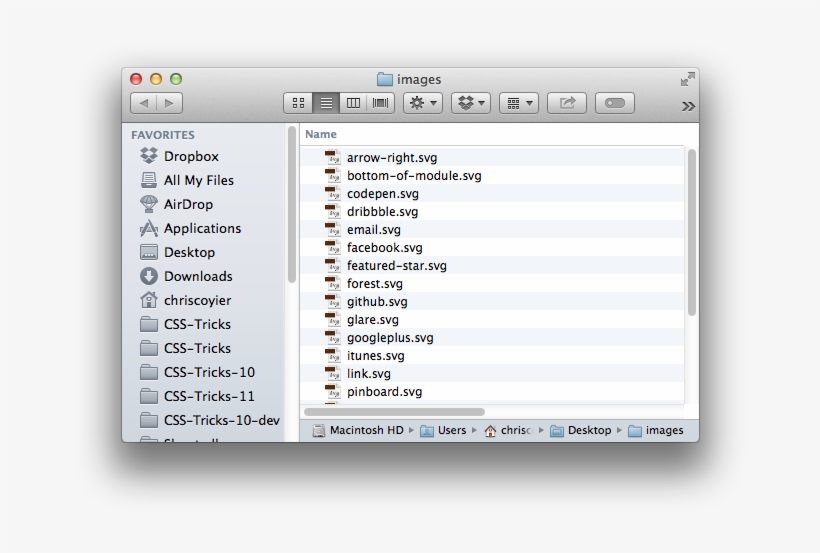This screenshot has width=820, height=553.
Task: Click the Share toolbar button
Action: point(567,103)
